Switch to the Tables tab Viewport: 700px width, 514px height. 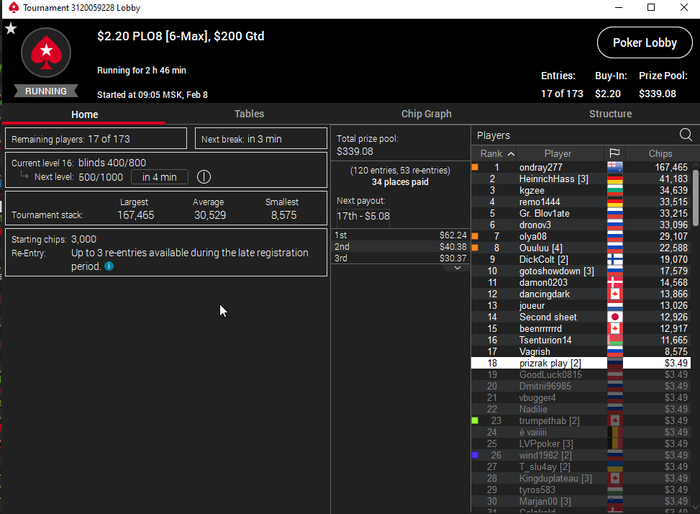click(249, 114)
